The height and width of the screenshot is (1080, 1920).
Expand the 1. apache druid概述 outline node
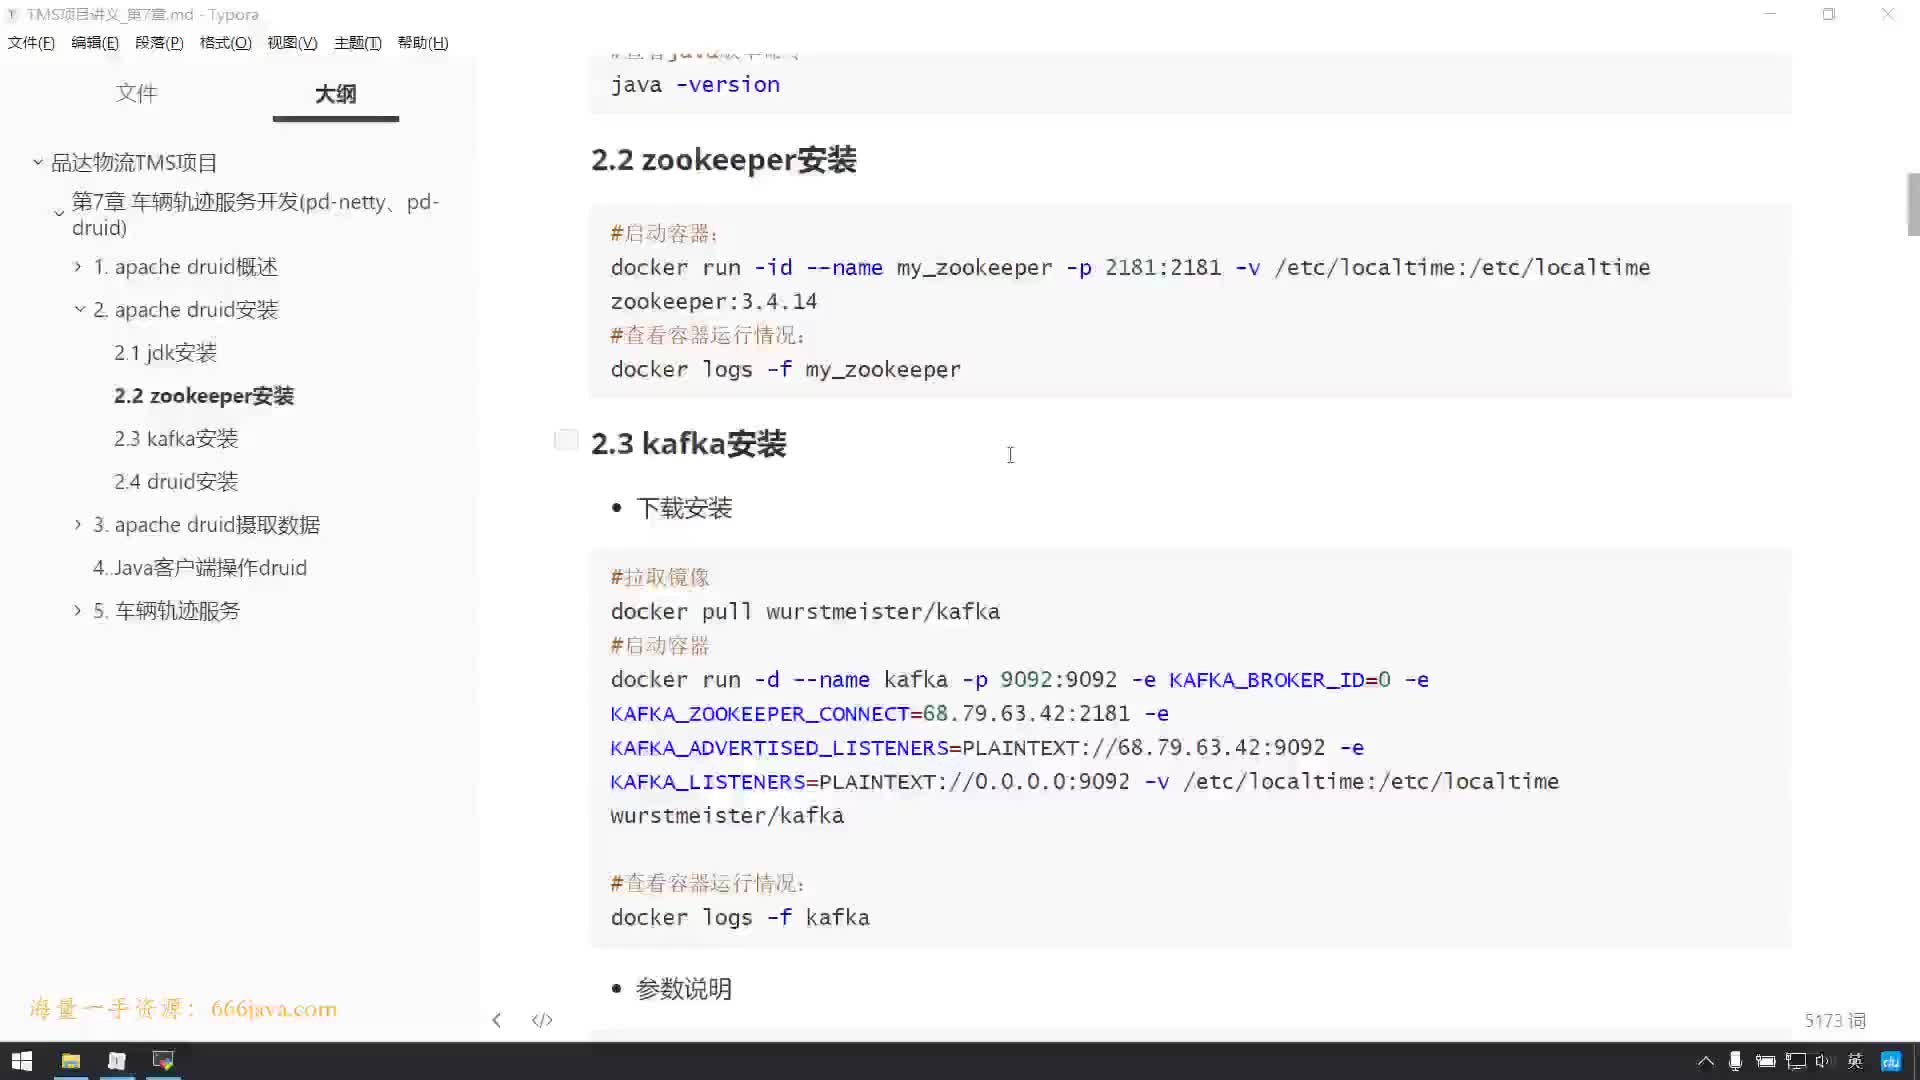[78, 266]
